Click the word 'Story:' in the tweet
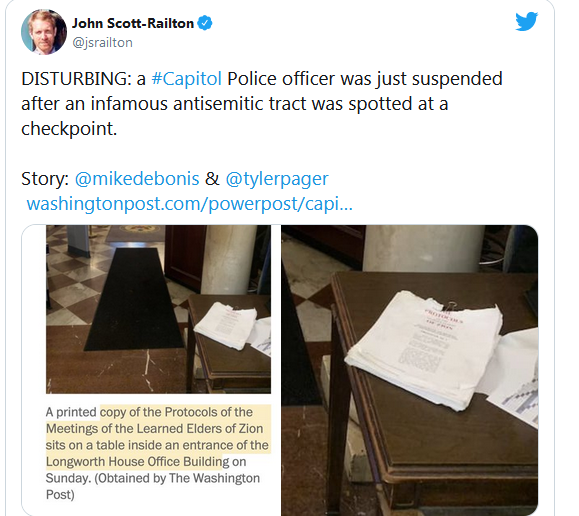Image resolution: width=579 pixels, height=516 pixels. click(x=45, y=179)
